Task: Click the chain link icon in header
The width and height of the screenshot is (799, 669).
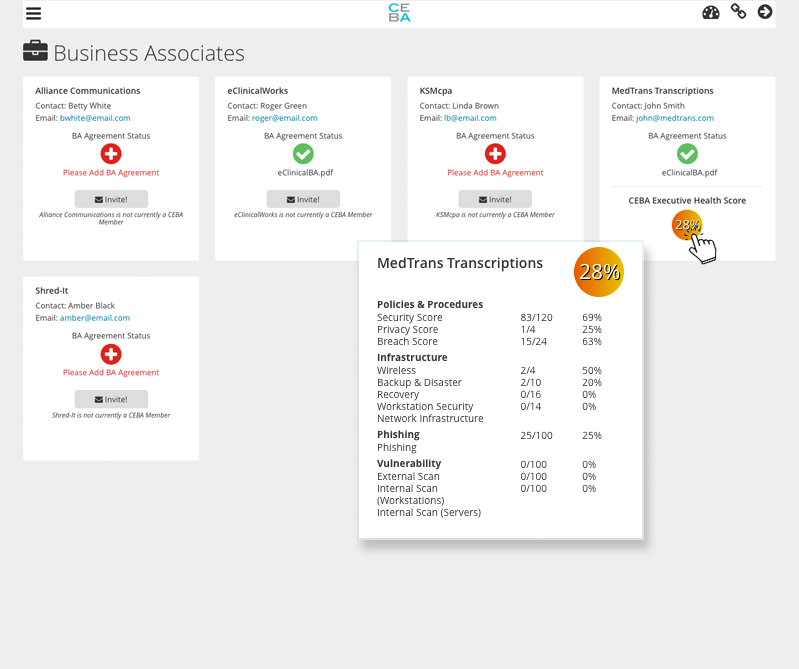Action: click(738, 11)
